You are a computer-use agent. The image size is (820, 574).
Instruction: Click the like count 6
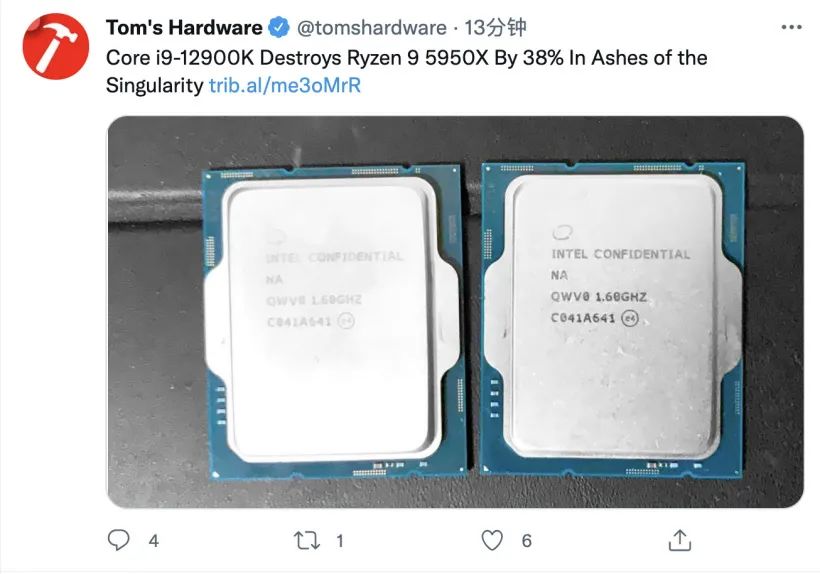pyautogui.click(x=527, y=541)
